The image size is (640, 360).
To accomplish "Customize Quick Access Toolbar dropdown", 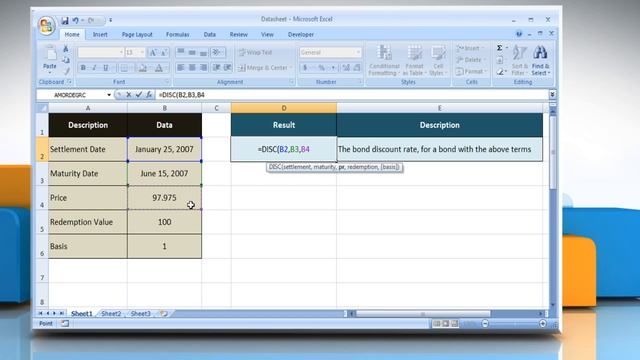I will (111, 20).
